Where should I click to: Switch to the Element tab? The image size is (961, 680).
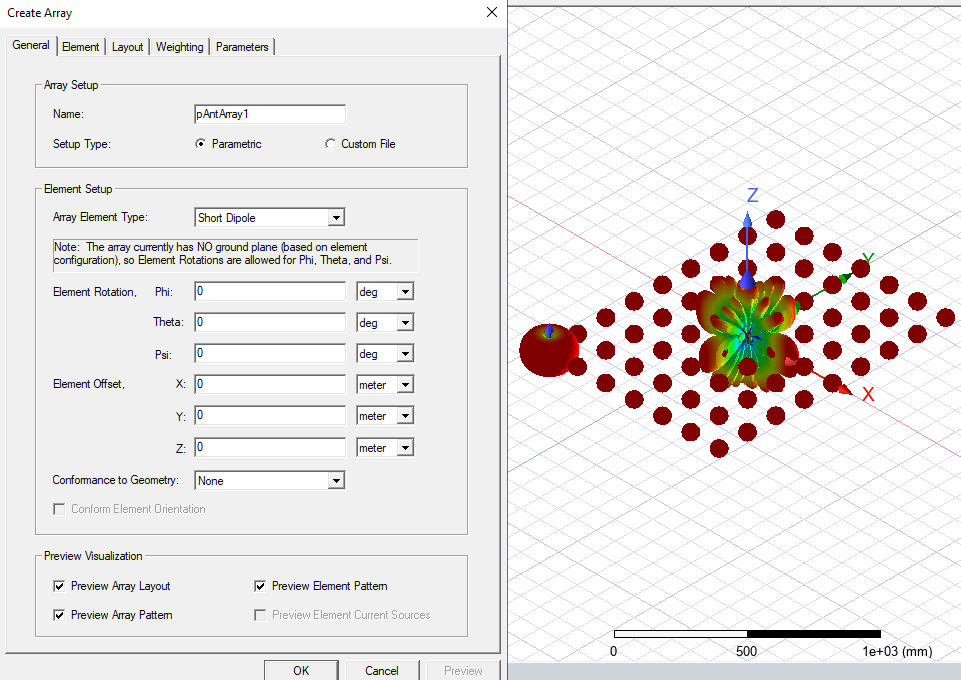[80, 46]
